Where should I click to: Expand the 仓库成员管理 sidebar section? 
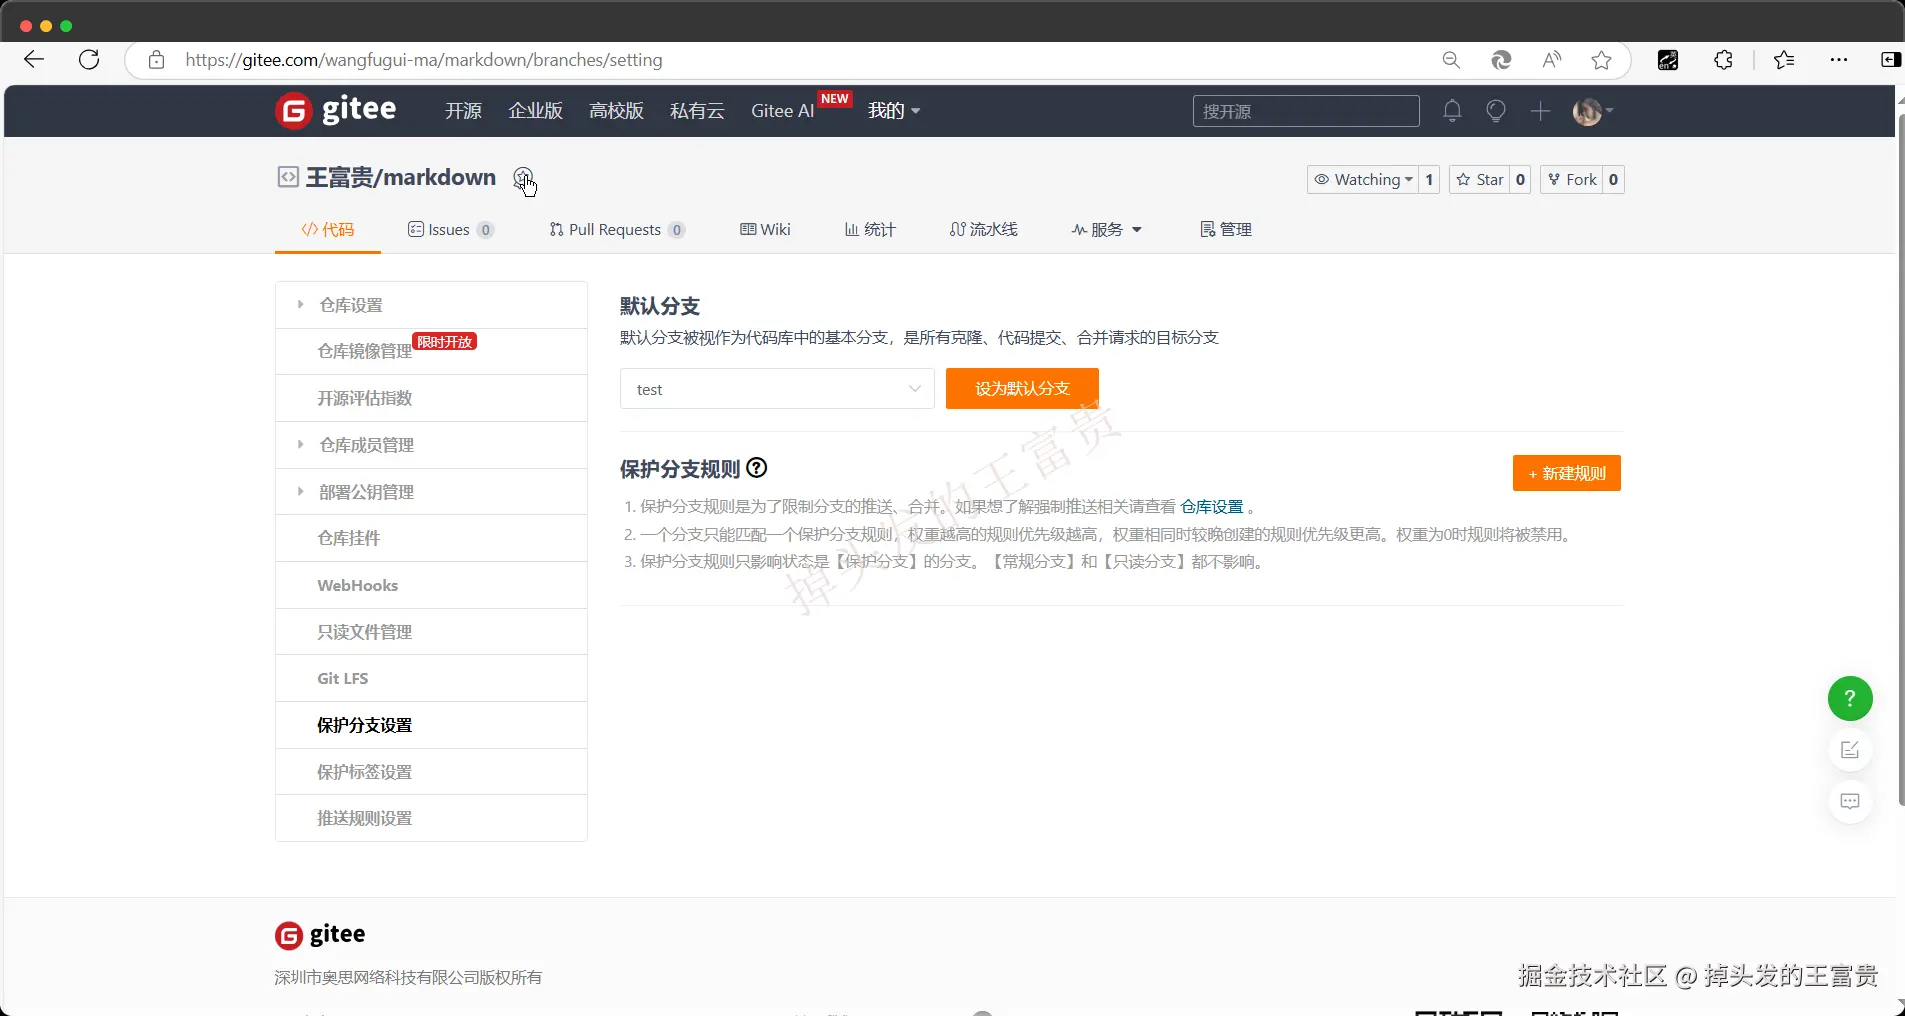point(431,445)
